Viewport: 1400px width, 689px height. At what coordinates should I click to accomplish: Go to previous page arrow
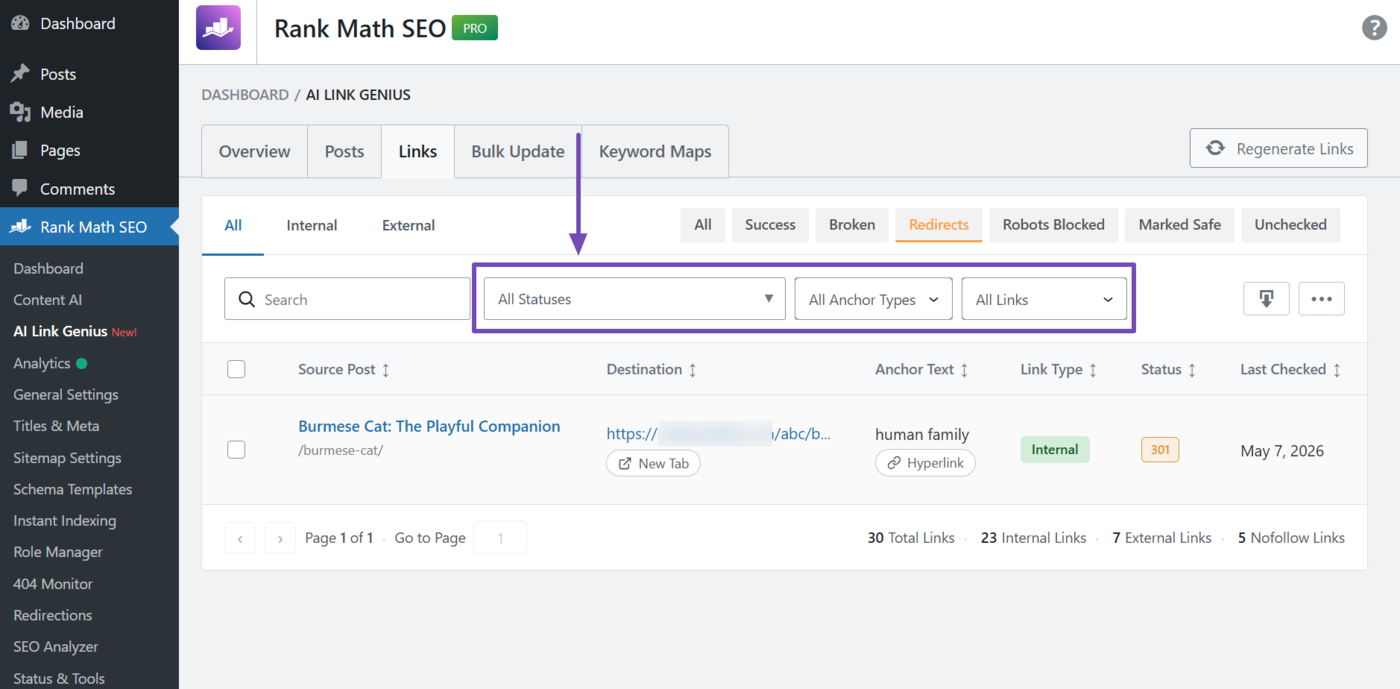(x=240, y=538)
